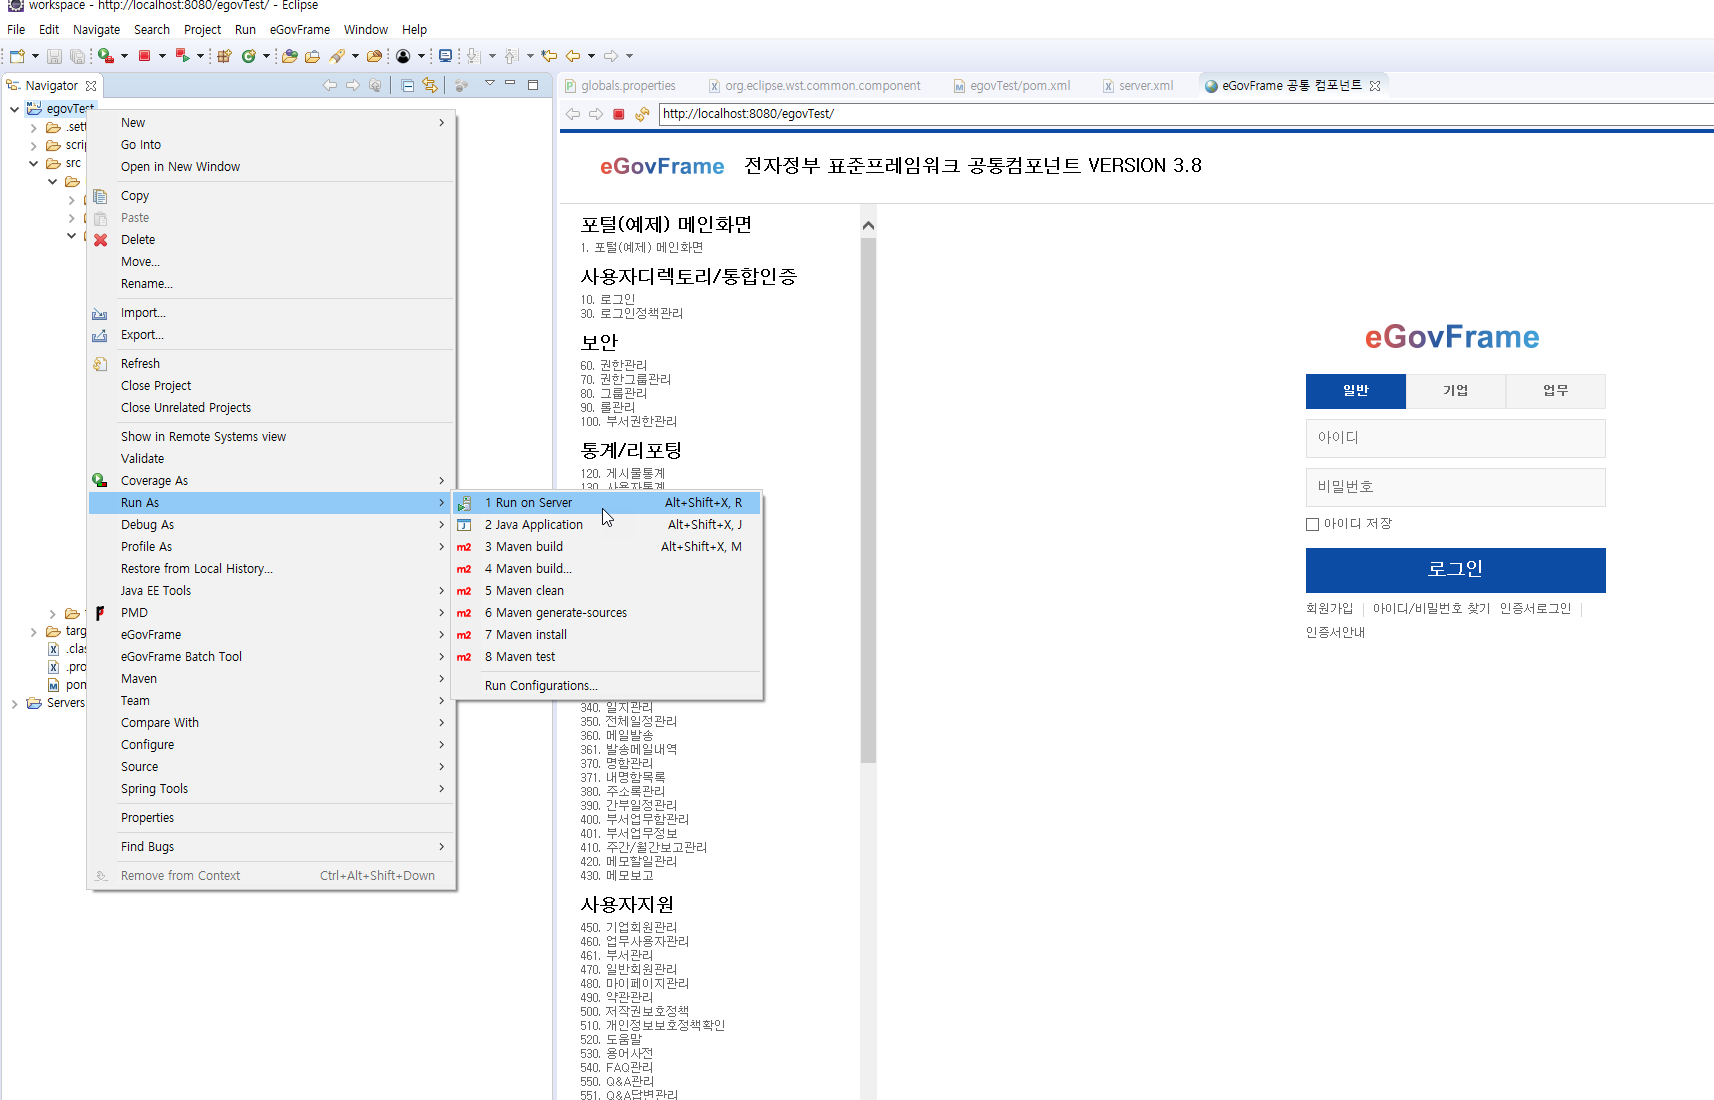Image resolution: width=1714 pixels, height=1100 pixels.
Task: Click the browser URL address field
Action: [x=1185, y=114]
